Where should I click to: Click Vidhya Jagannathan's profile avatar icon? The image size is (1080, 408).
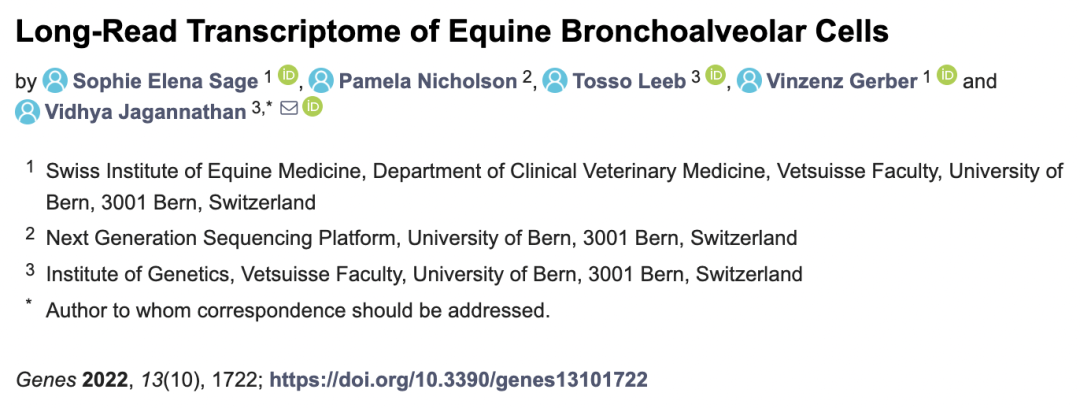tap(28, 112)
